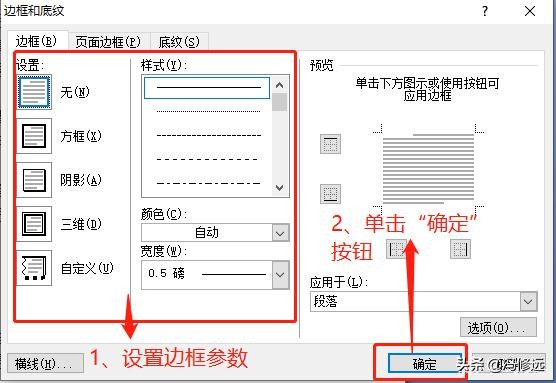Switch to the 页面边框(P) tab
The height and width of the screenshot is (383, 556).
coord(108,42)
